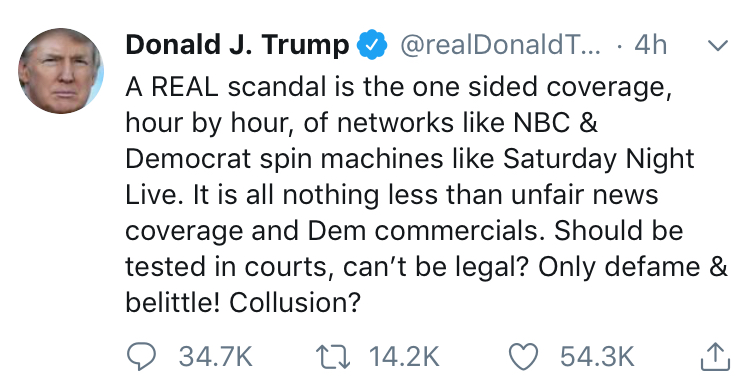Open the circular profile avatar photo
This screenshot has width=750, height=391.
(x=61, y=71)
